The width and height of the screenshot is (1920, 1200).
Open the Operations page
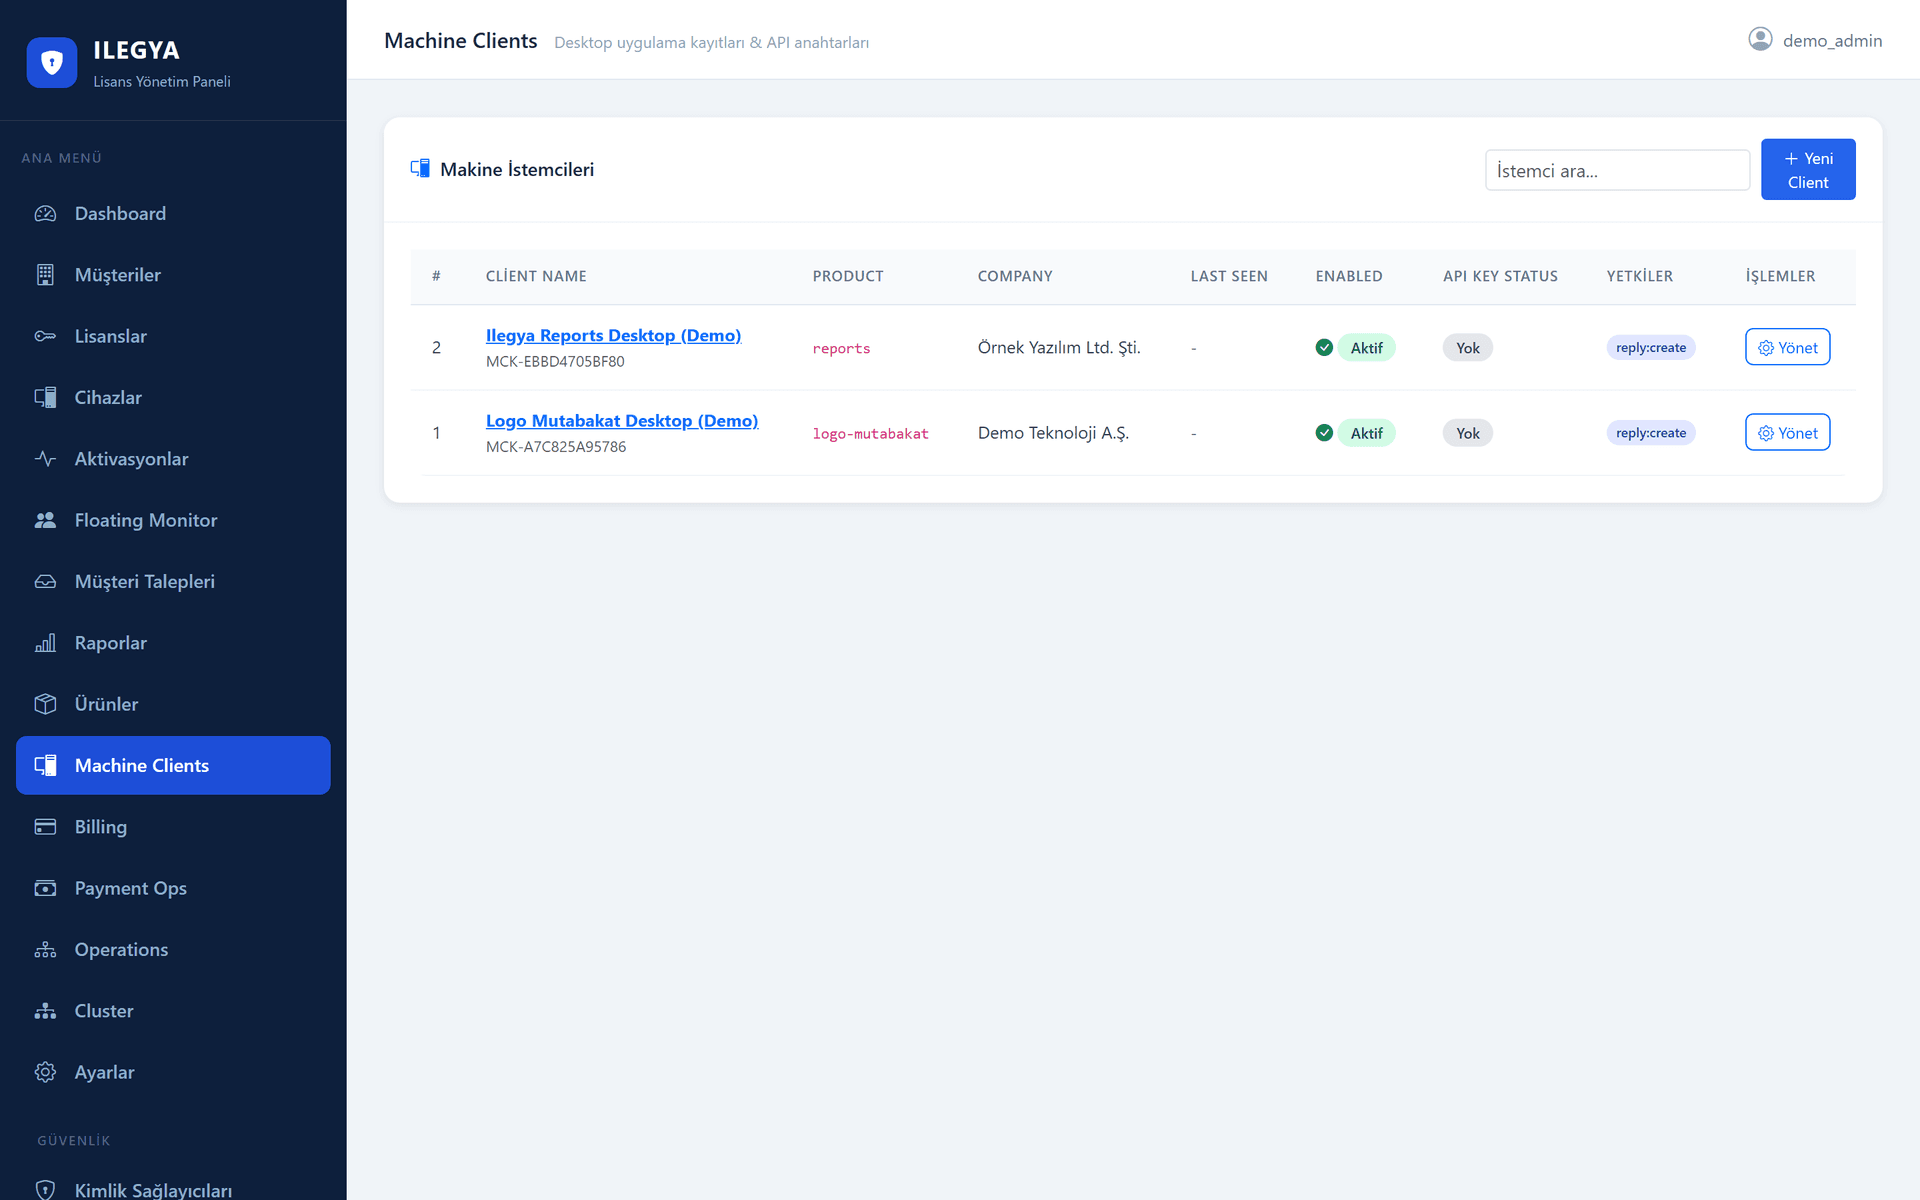pos(173,950)
